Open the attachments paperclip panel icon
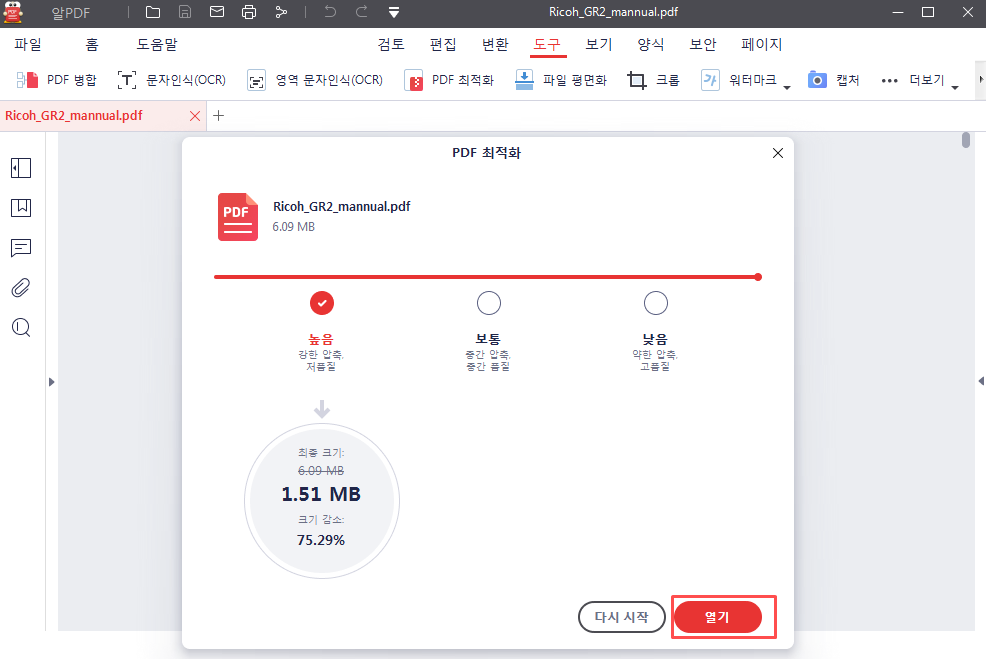Image resolution: width=986 pixels, height=659 pixels. (21, 288)
